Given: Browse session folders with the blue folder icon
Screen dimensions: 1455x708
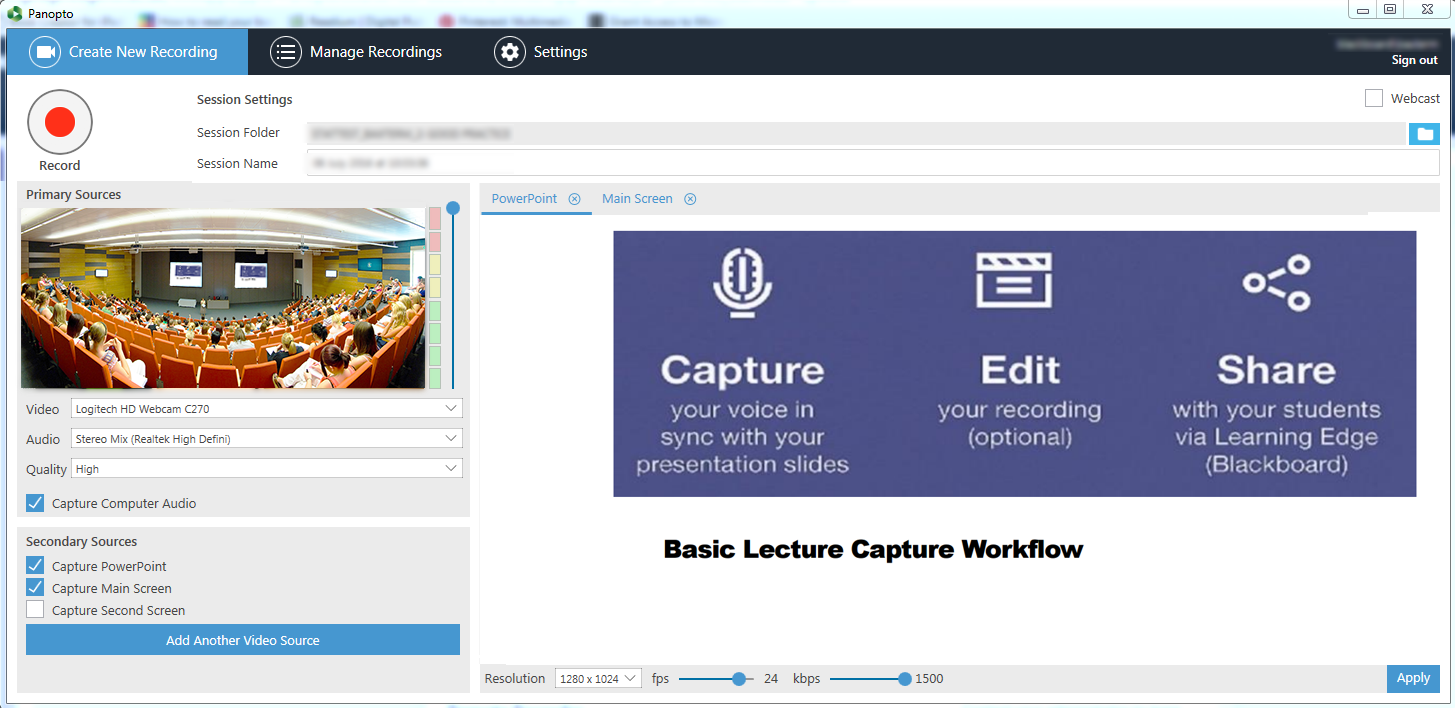Looking at the screenshot, I should click(1424, 134).
